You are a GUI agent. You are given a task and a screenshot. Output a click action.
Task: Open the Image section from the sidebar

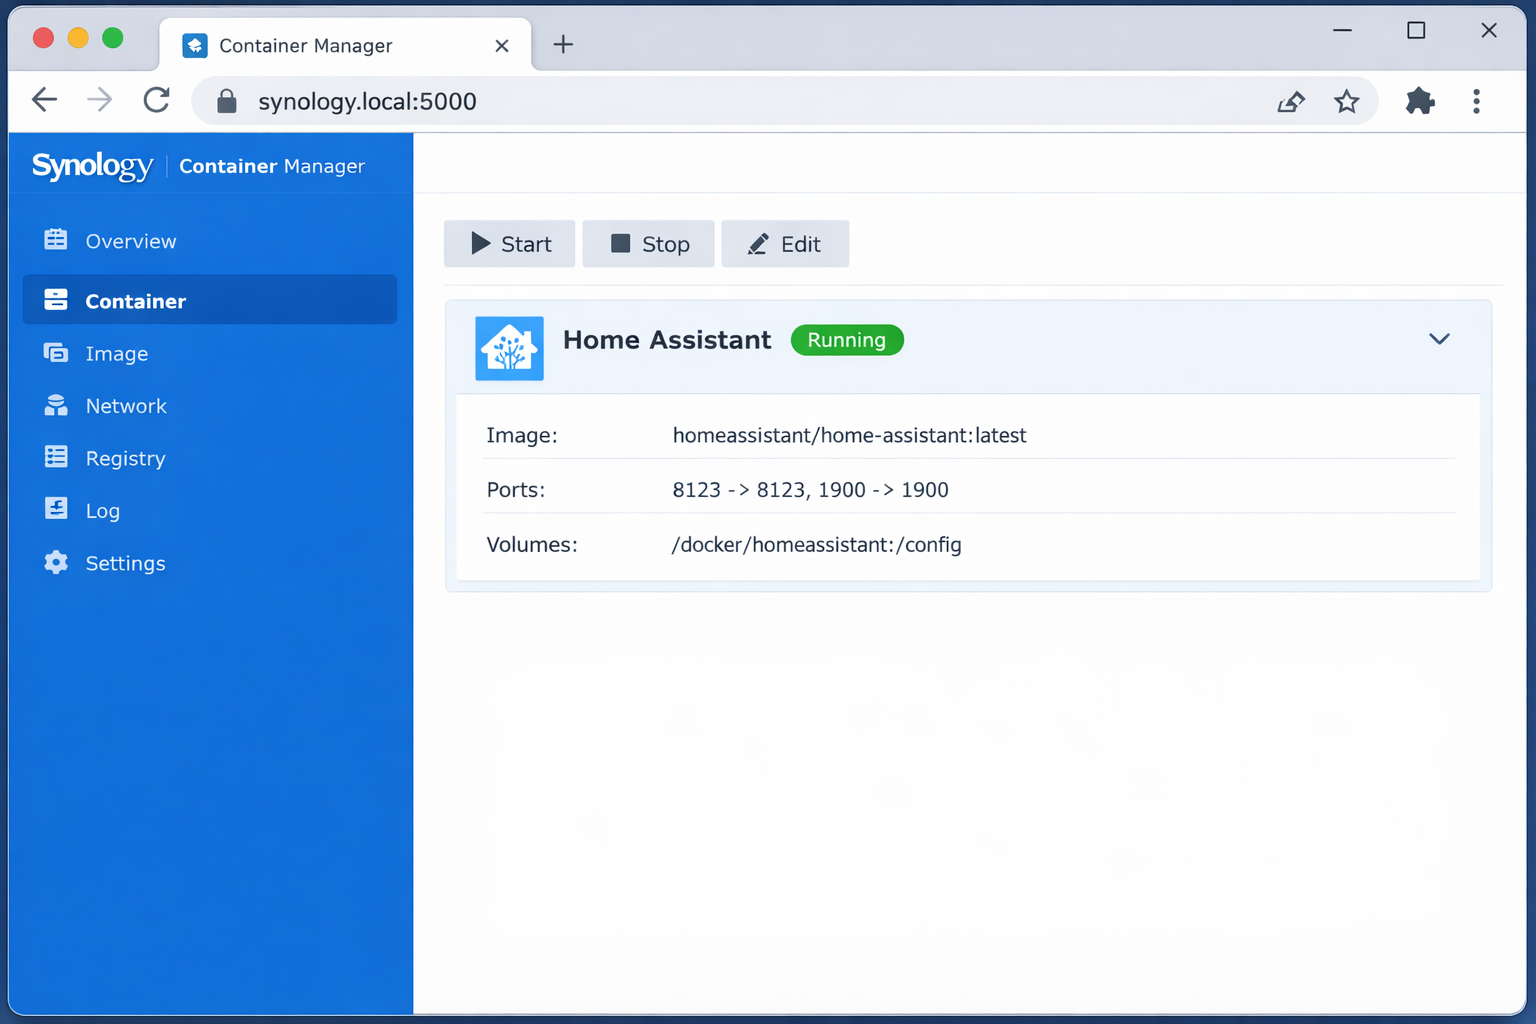(x=56, y=353)
